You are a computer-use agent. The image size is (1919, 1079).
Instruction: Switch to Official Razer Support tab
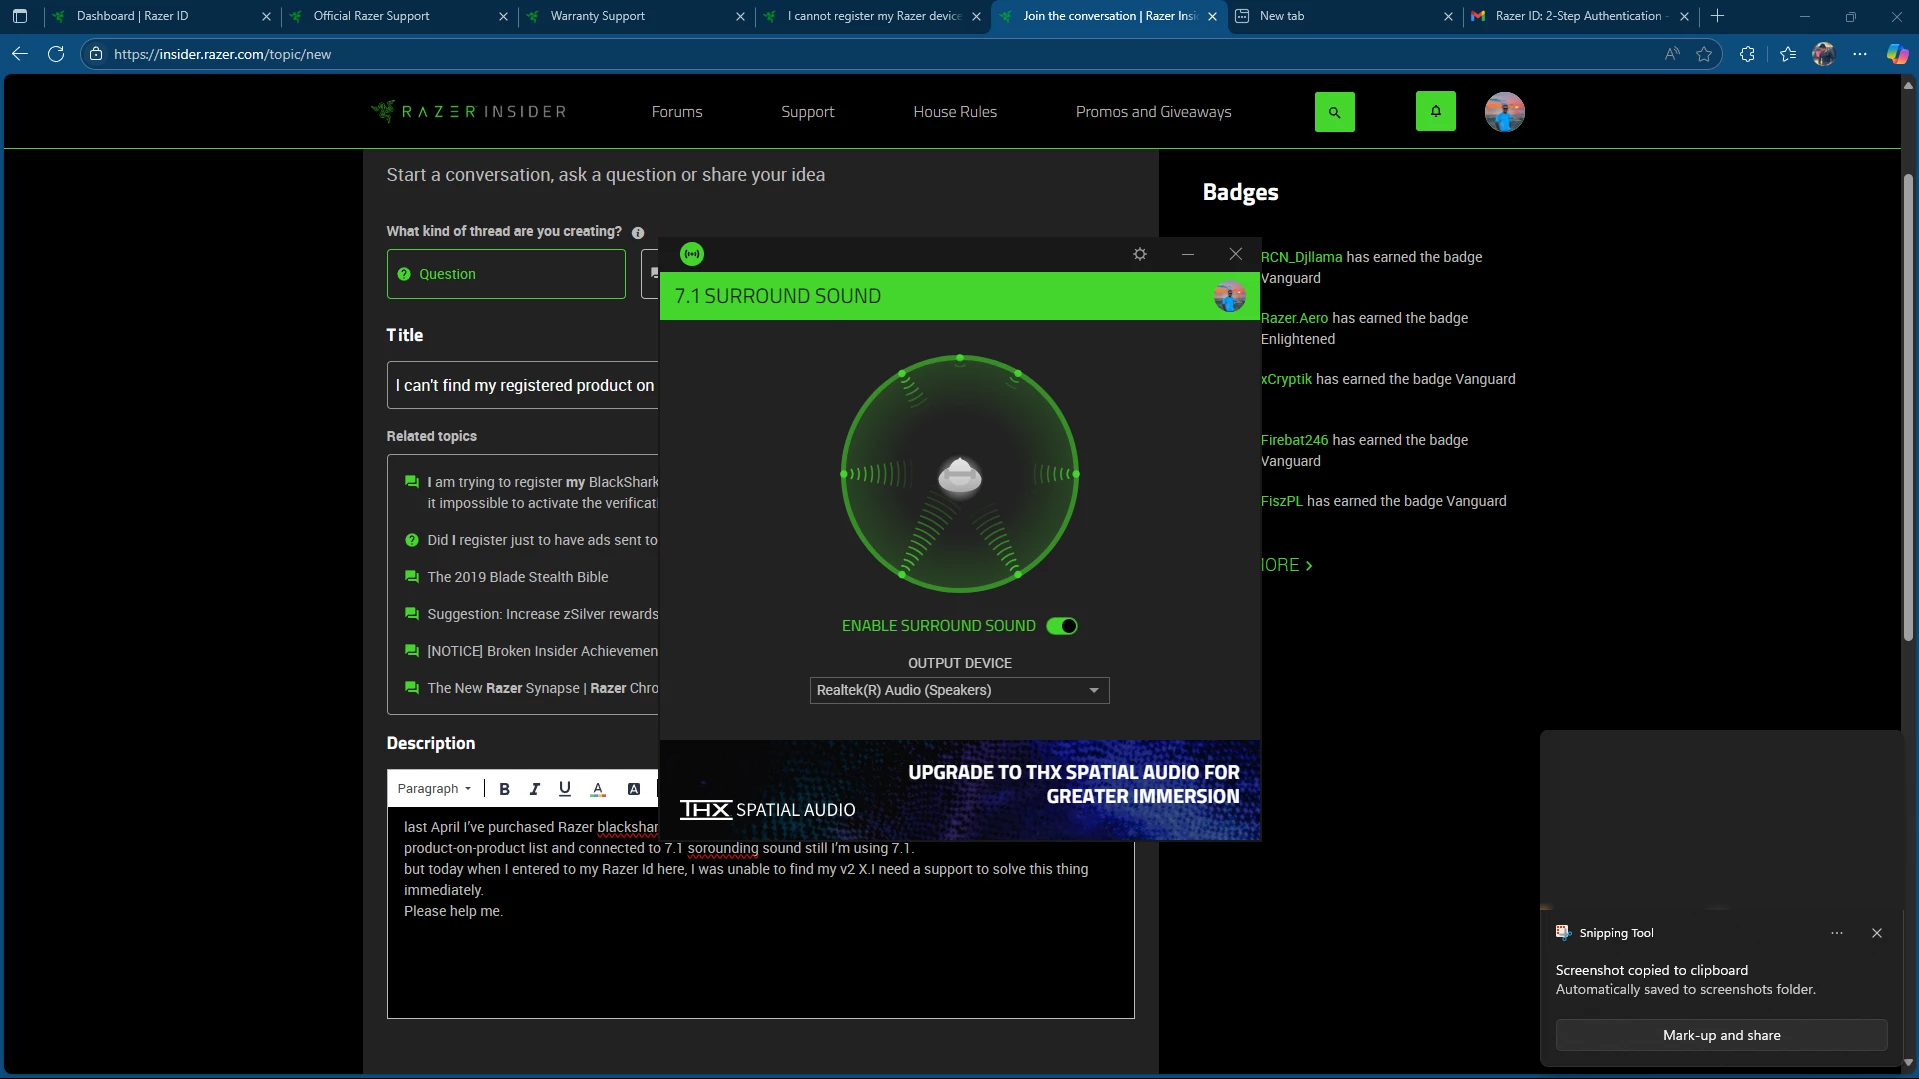pyautogui.click(x=399, y=16)
